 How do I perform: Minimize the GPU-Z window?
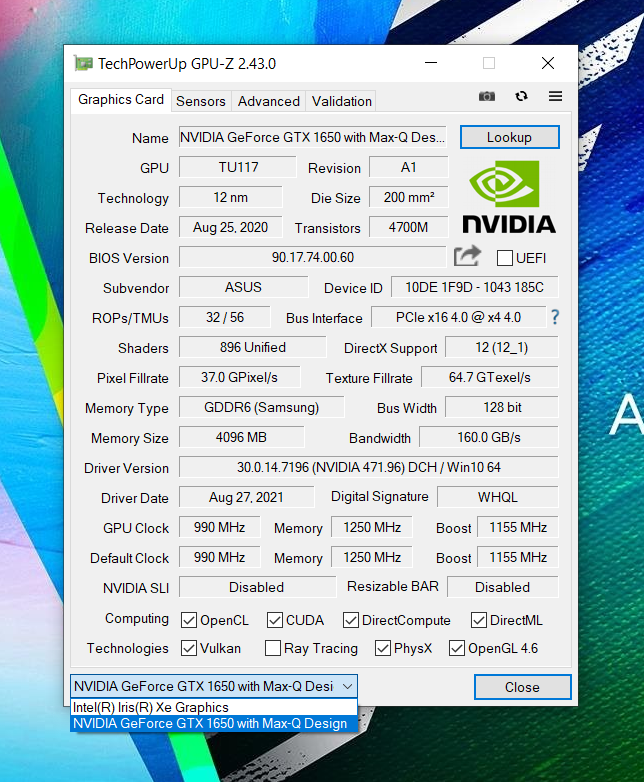[431, 63]
